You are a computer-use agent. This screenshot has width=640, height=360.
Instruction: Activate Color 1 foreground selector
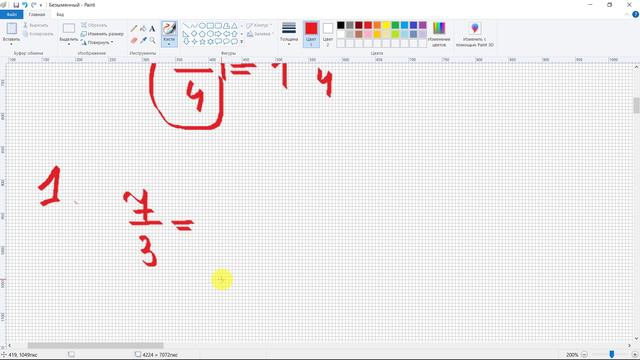point(311,34)
